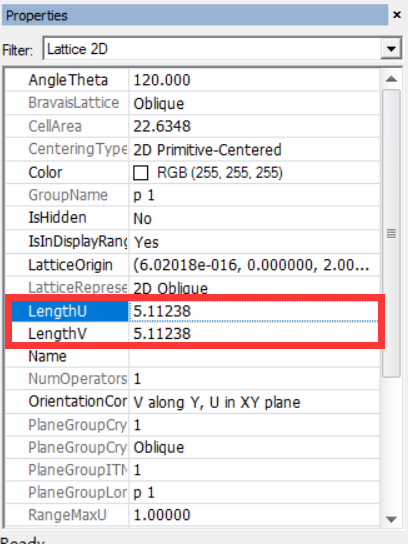The width and height of the screenshot is (408, 544).
Task: Select the RangeMaxU property name
Action: [67, 515]
